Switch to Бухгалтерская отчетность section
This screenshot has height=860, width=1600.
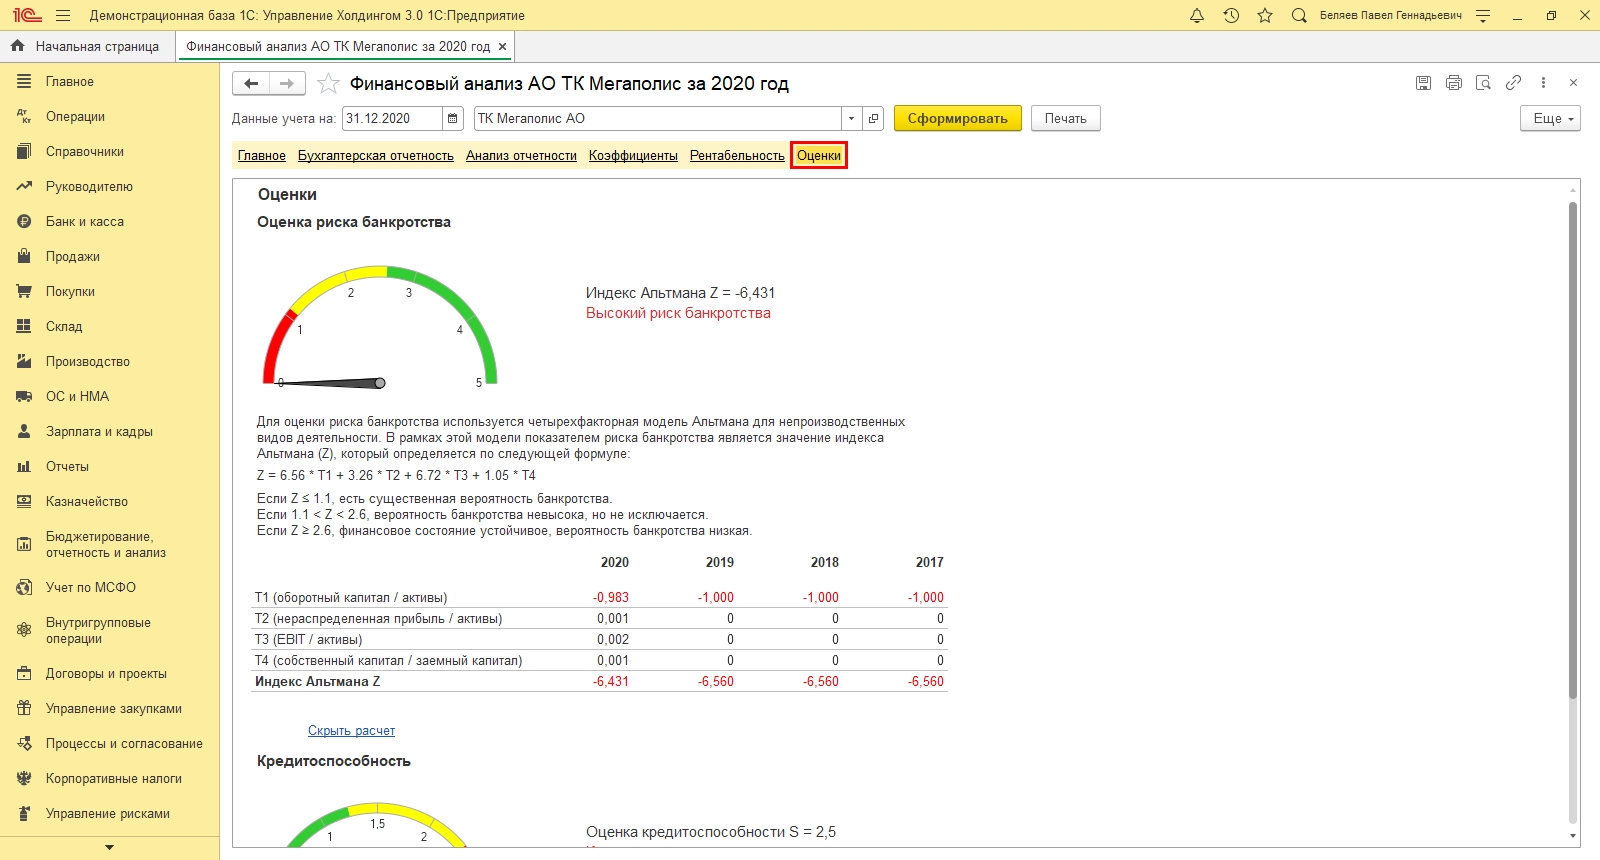(x=376, y=156)
